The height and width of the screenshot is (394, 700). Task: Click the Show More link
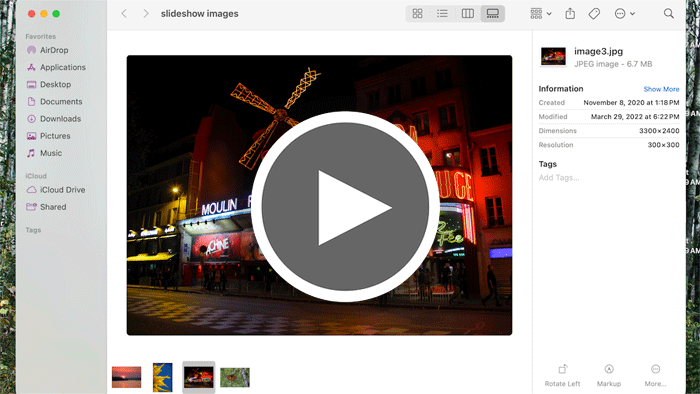coord(661,89)
